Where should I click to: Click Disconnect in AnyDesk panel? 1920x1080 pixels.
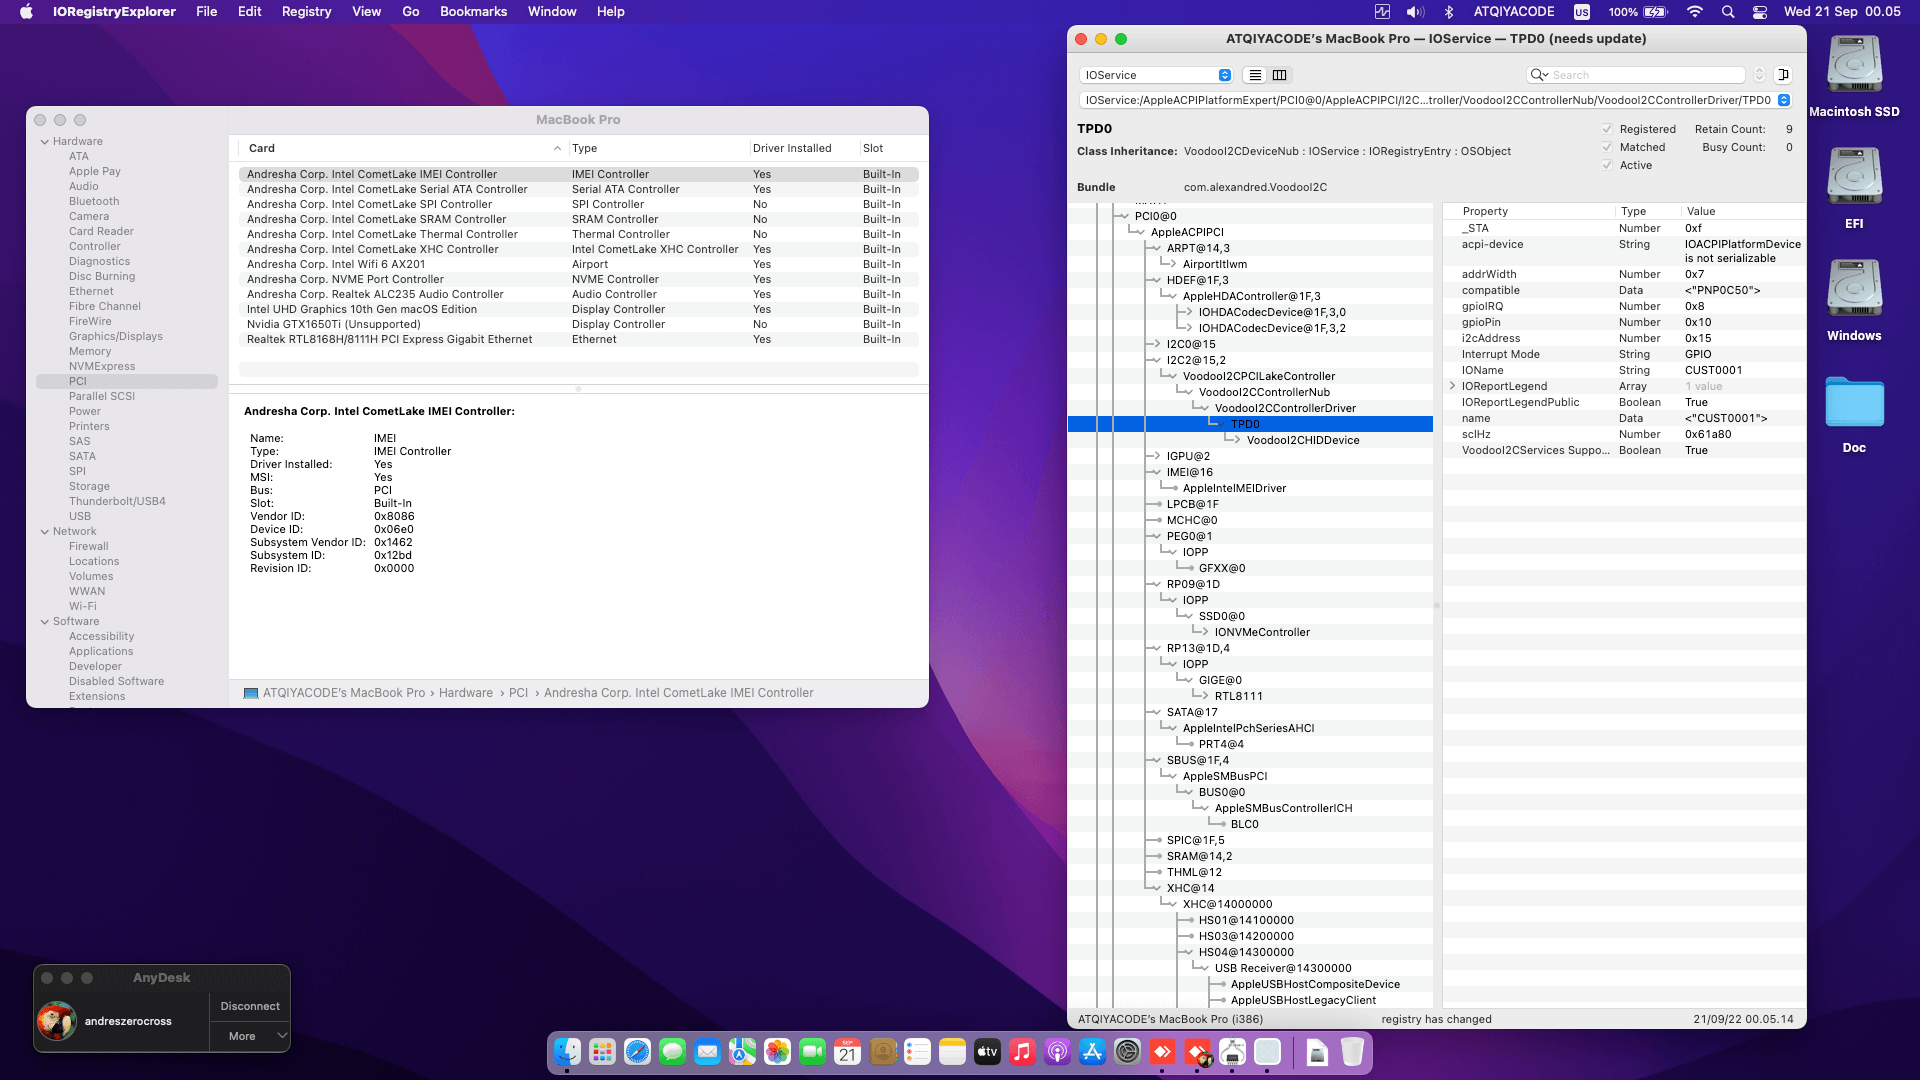pos(250,1006)
